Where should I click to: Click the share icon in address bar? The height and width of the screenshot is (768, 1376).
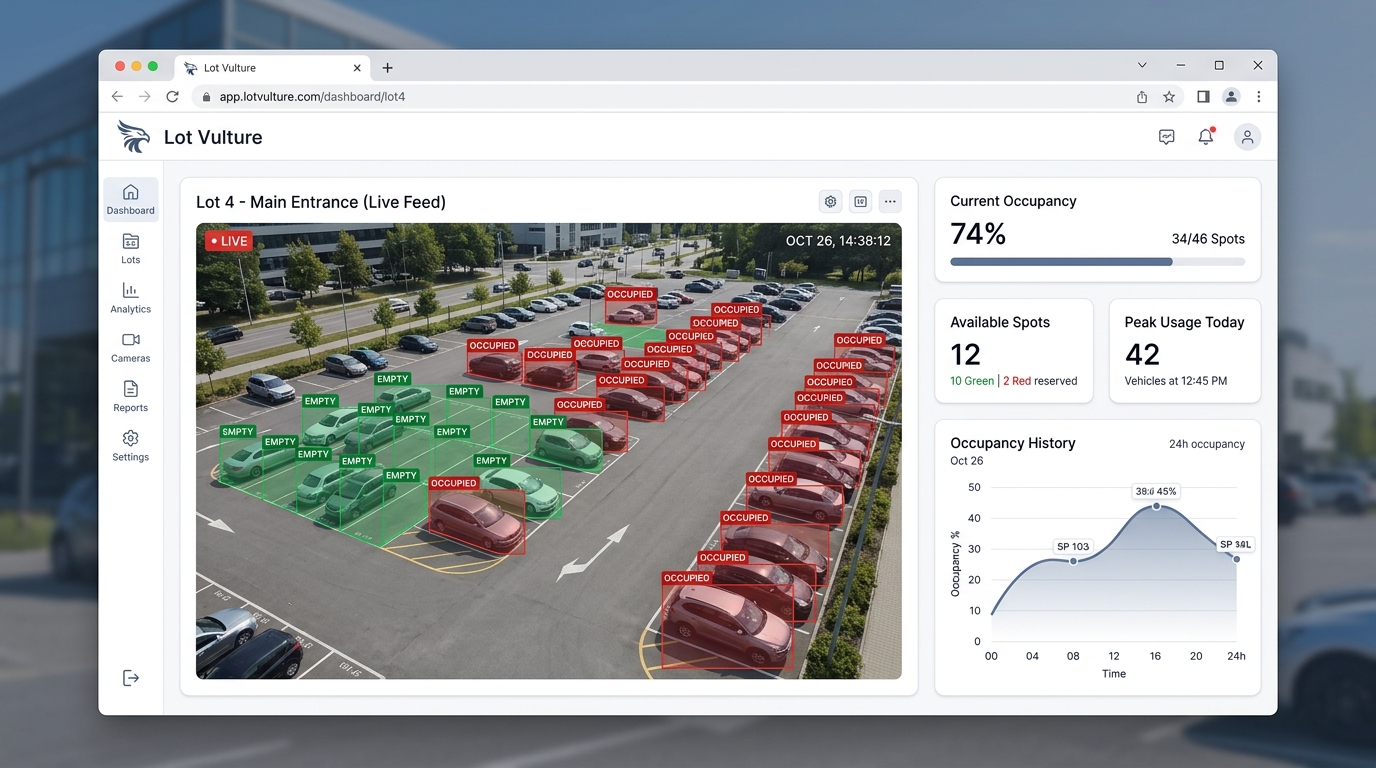pos(1142,97)
